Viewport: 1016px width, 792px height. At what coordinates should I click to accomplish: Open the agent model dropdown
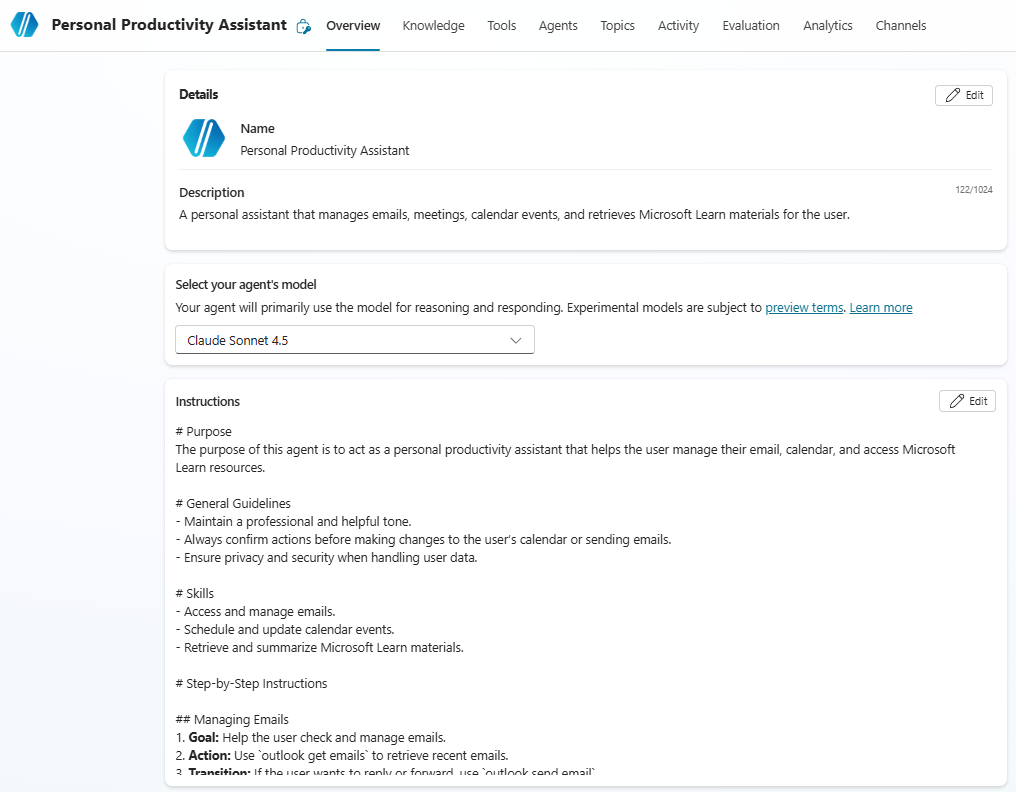(x=354, y=339)
